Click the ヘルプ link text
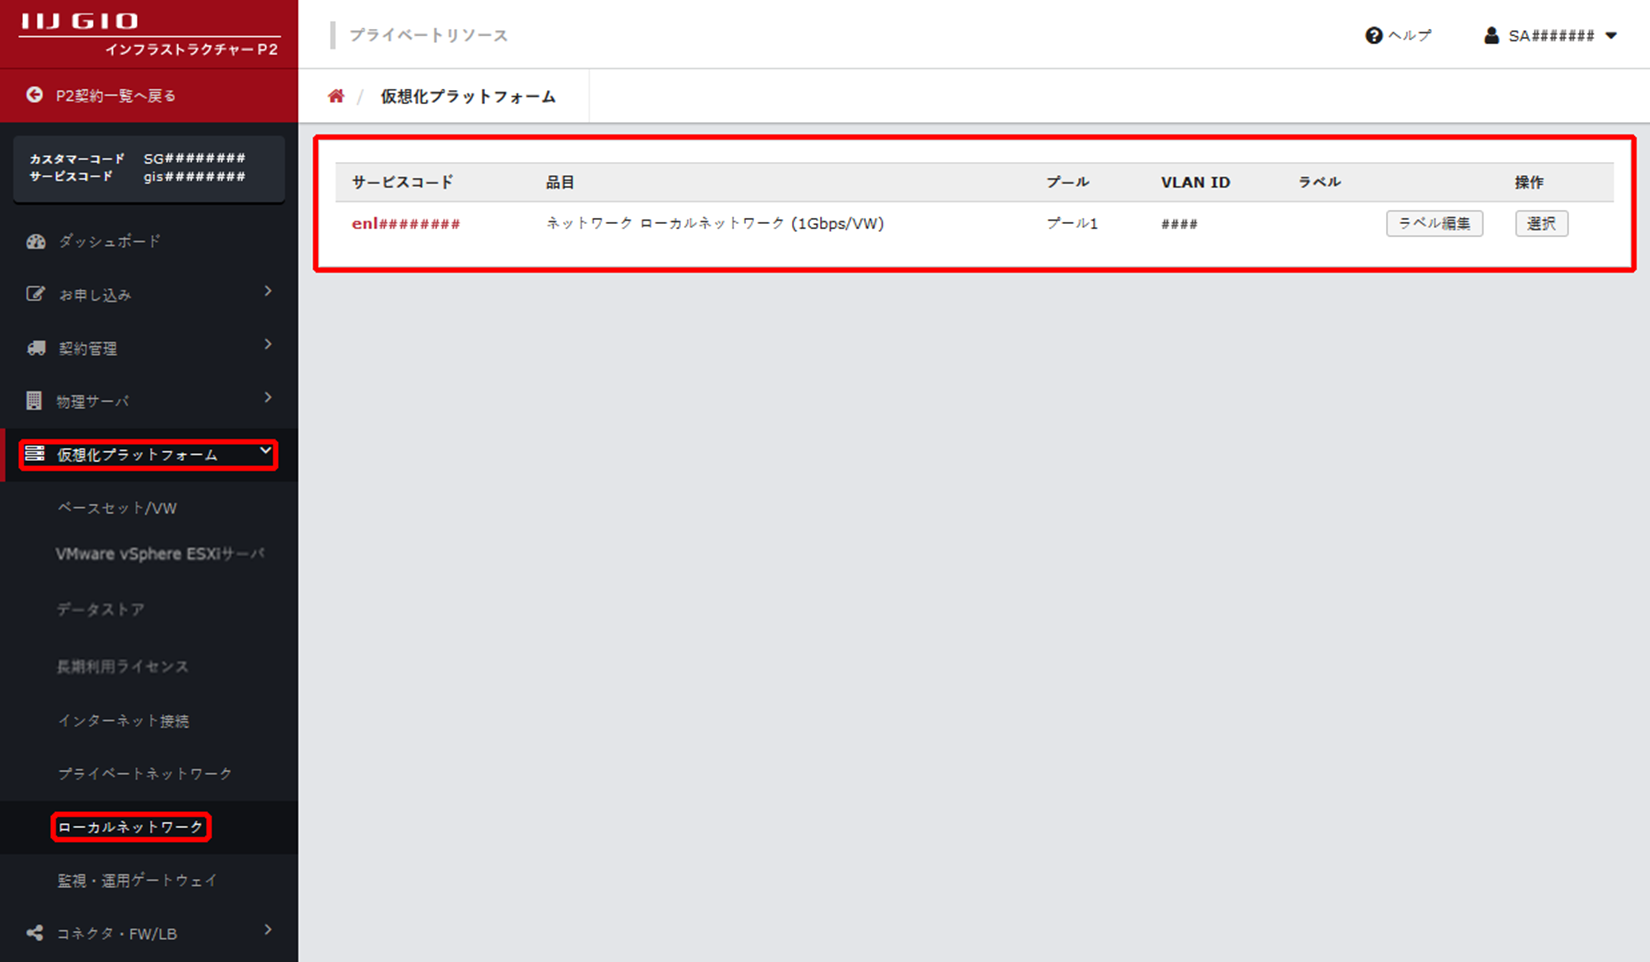1650x962 pixels. pyautogui.click(x=1410, y=35)
